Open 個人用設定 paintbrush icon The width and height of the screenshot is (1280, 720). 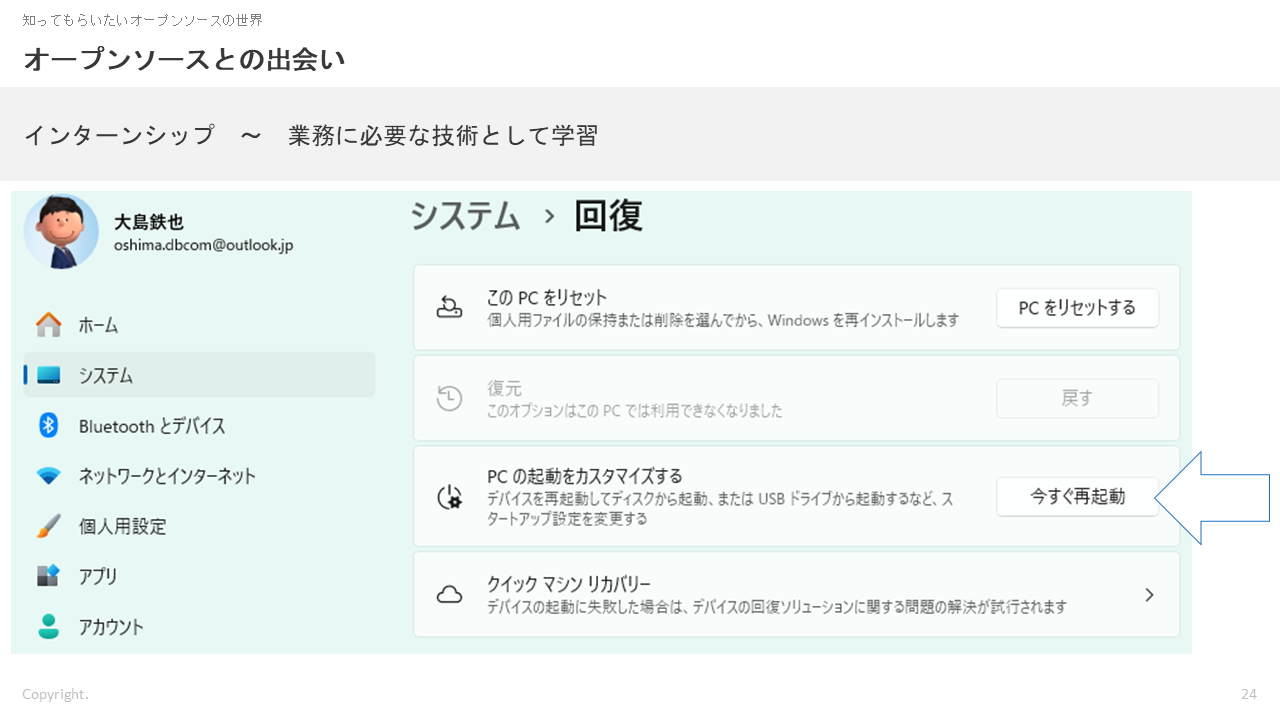coord(48,526)
